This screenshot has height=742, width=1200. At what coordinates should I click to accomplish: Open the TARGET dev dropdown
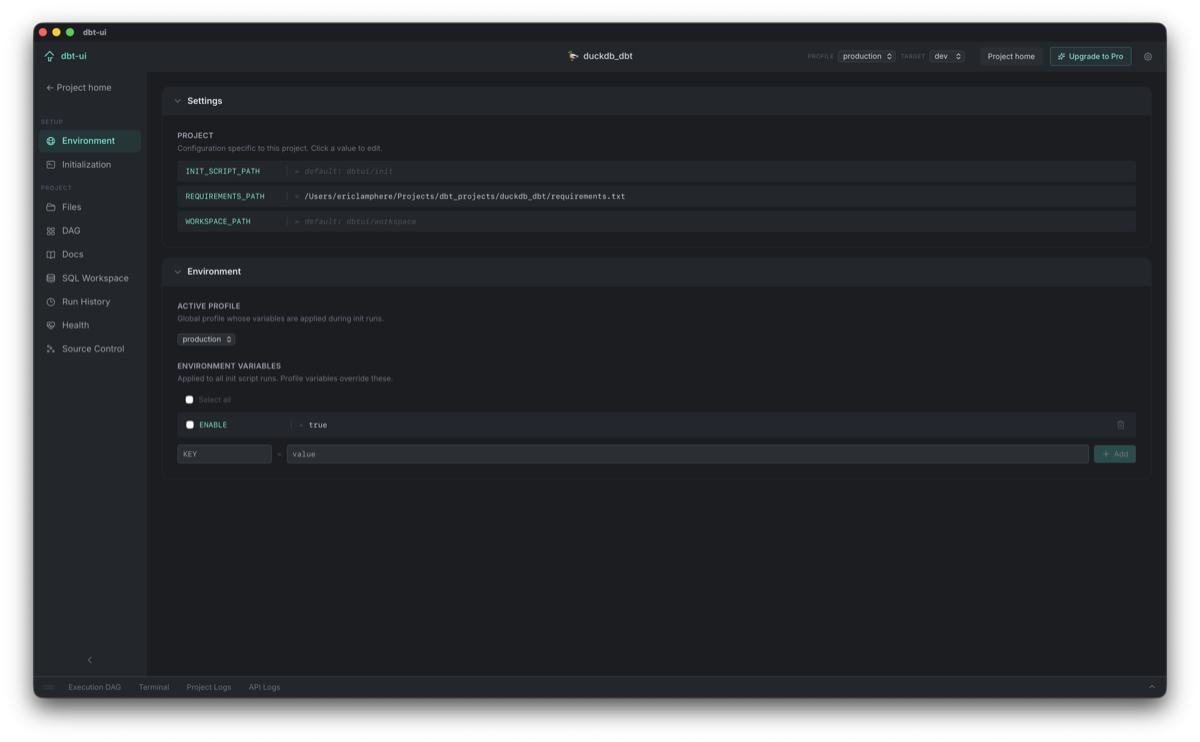[947, 57]
